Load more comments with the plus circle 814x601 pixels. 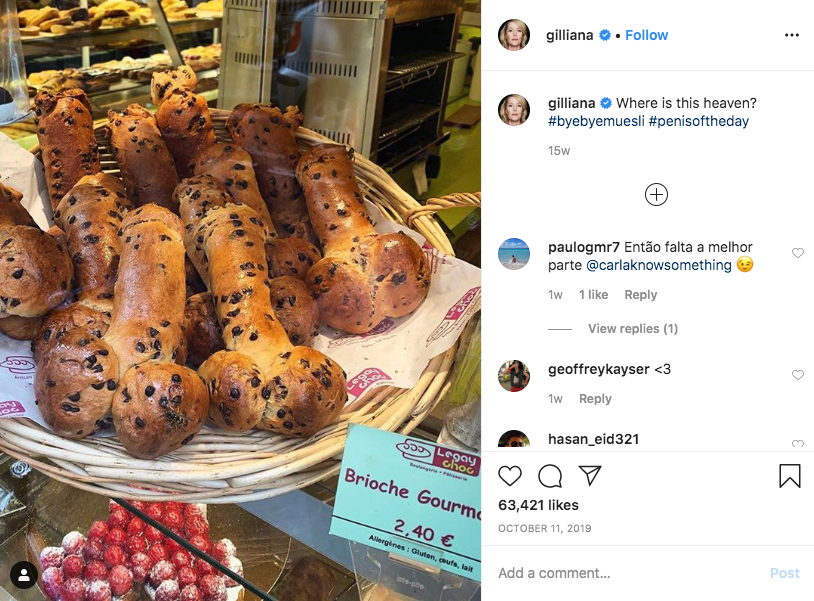click(x=656, y=195)
